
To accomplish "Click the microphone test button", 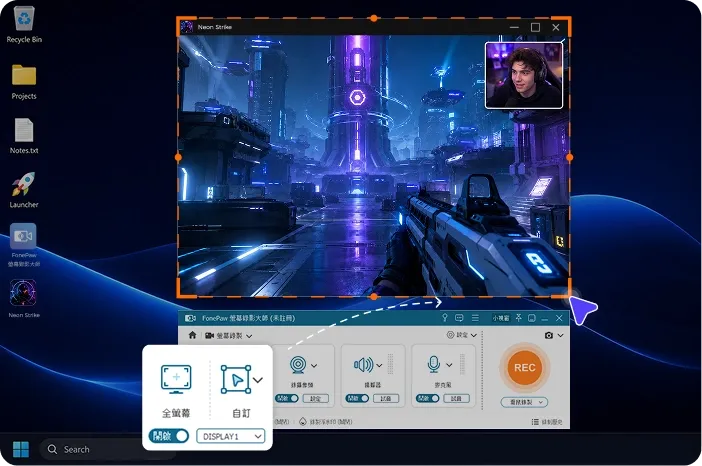I will pos(456,398).
